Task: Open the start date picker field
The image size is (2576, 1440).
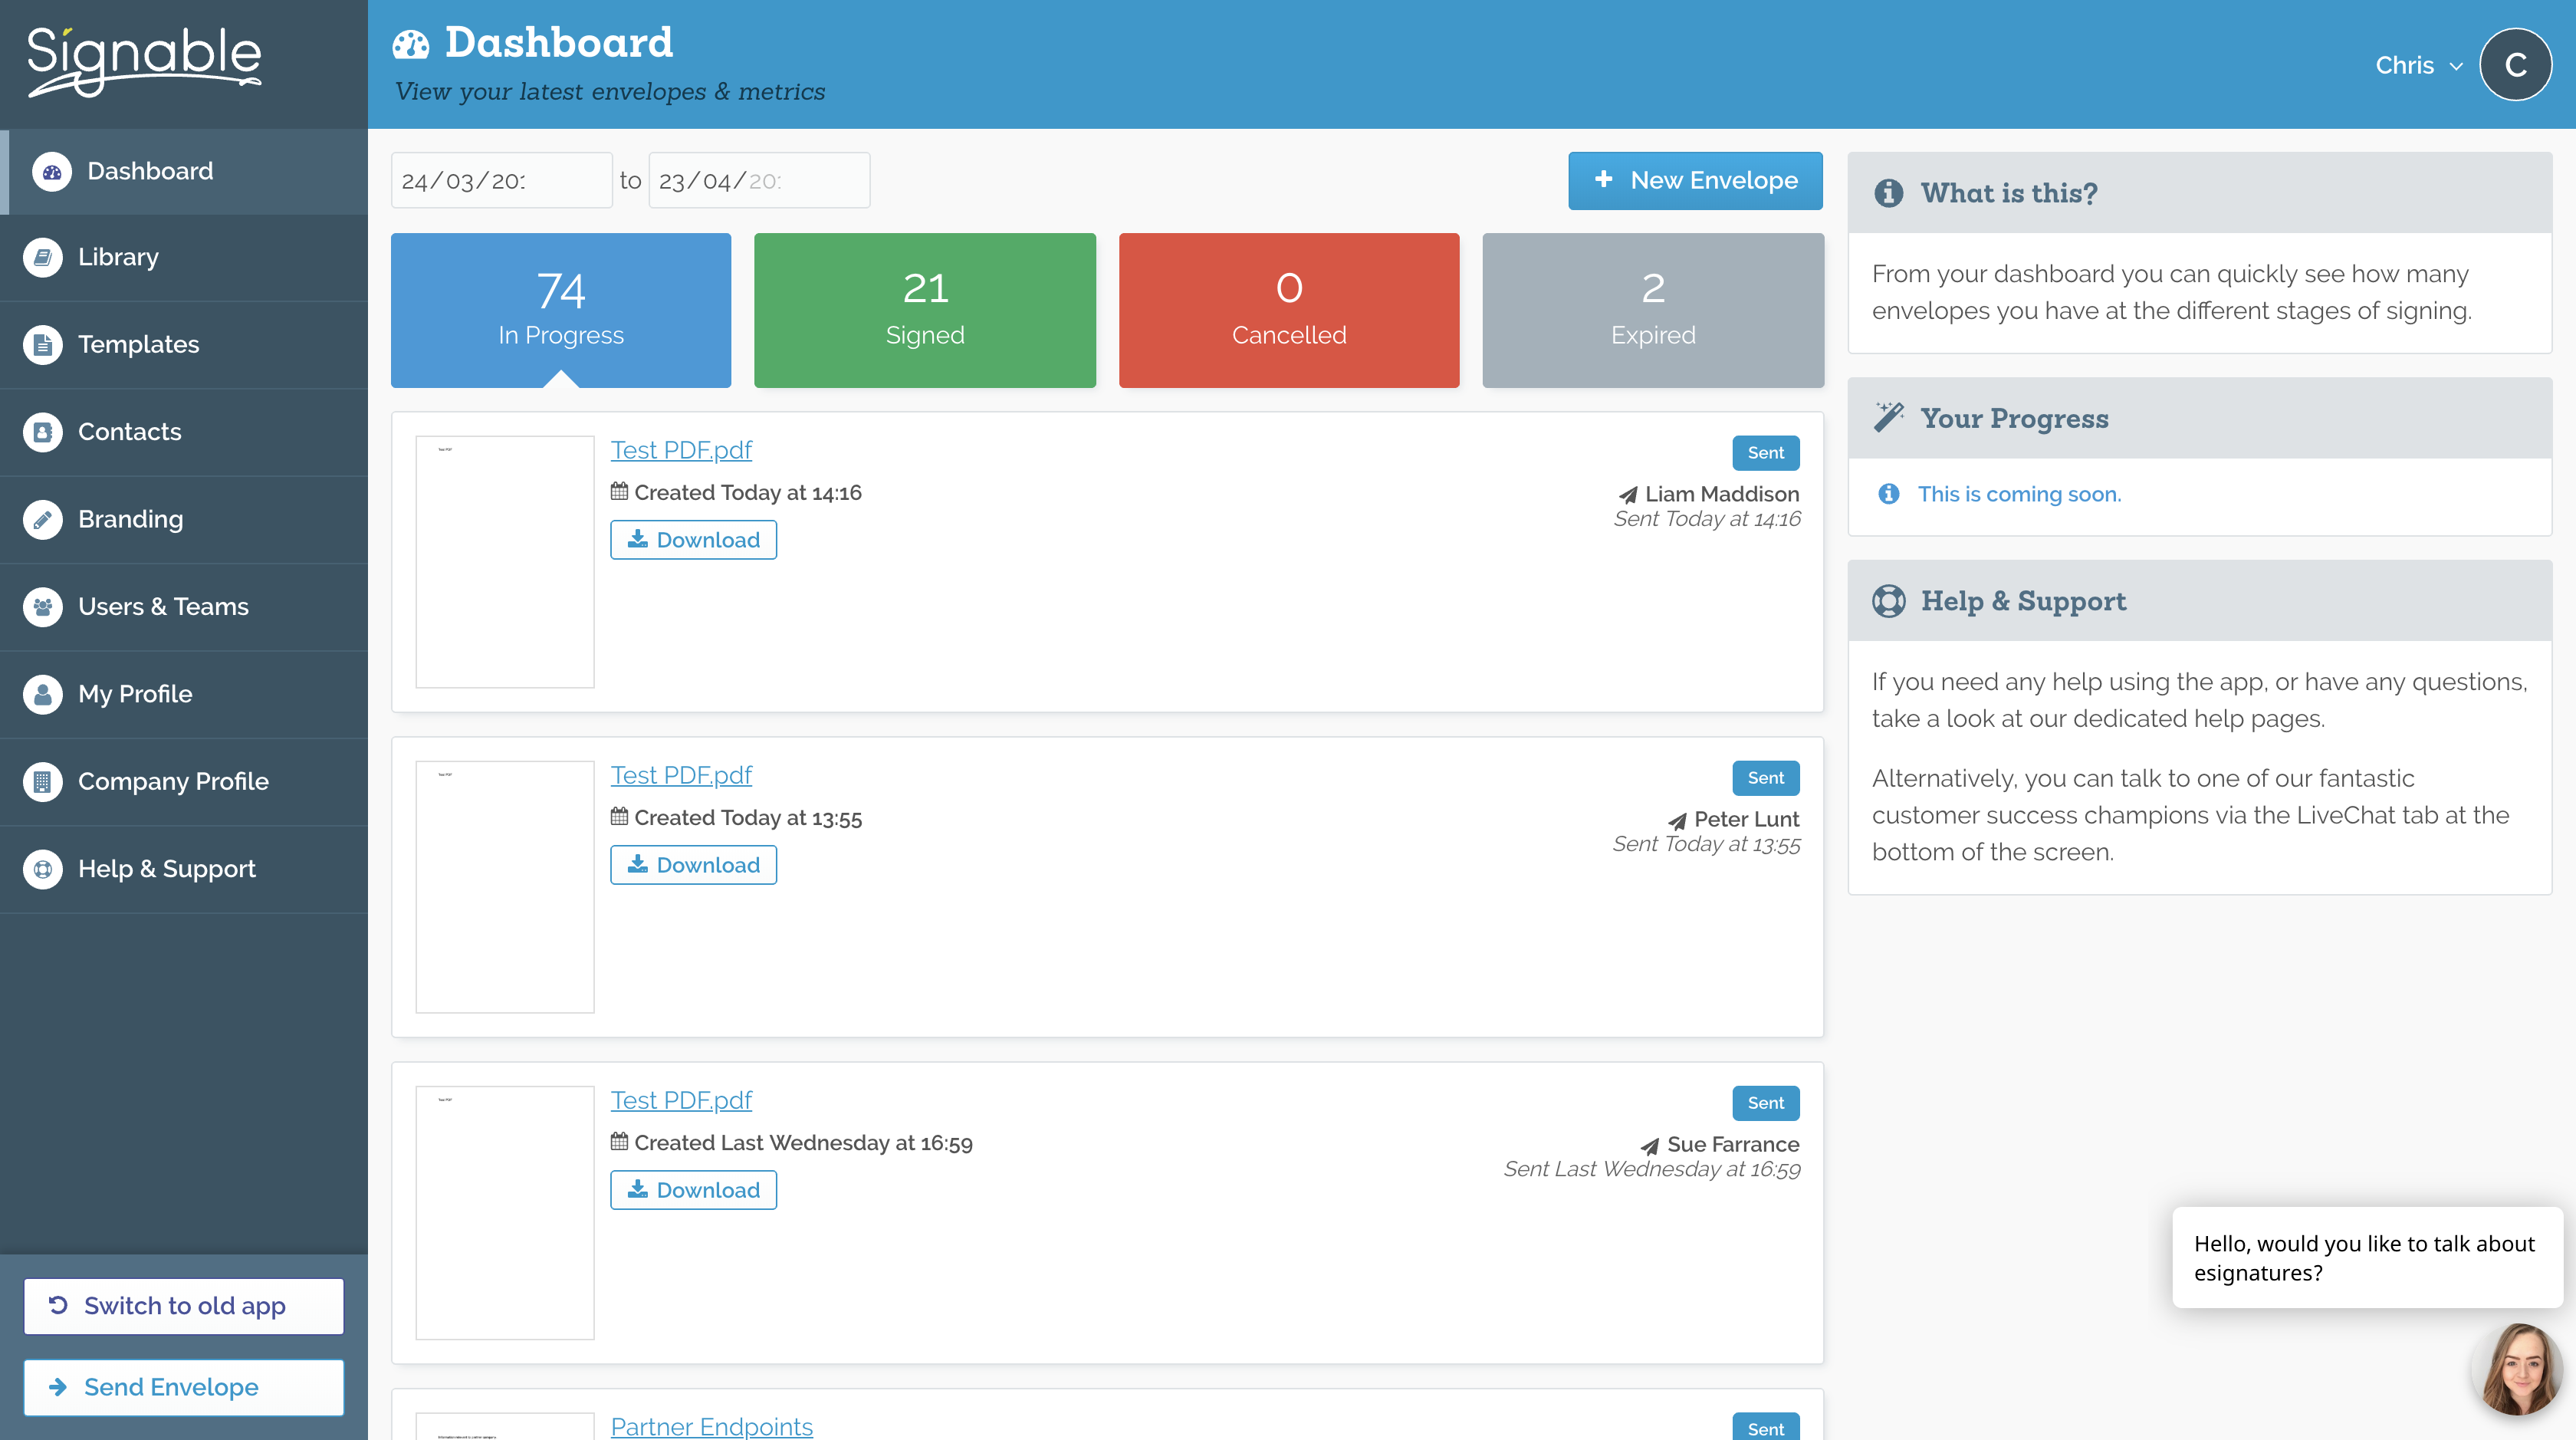Action: pyautogui.click(x=500, y=181)
